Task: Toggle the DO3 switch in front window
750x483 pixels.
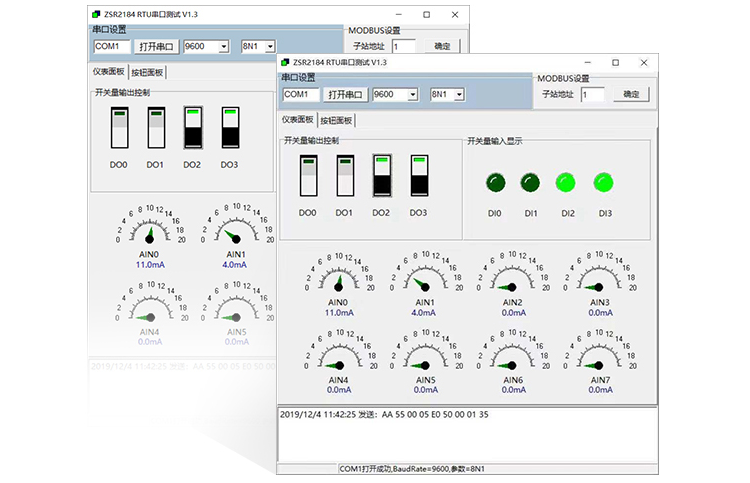Action: pyautogui.click(x=419, y=176)
